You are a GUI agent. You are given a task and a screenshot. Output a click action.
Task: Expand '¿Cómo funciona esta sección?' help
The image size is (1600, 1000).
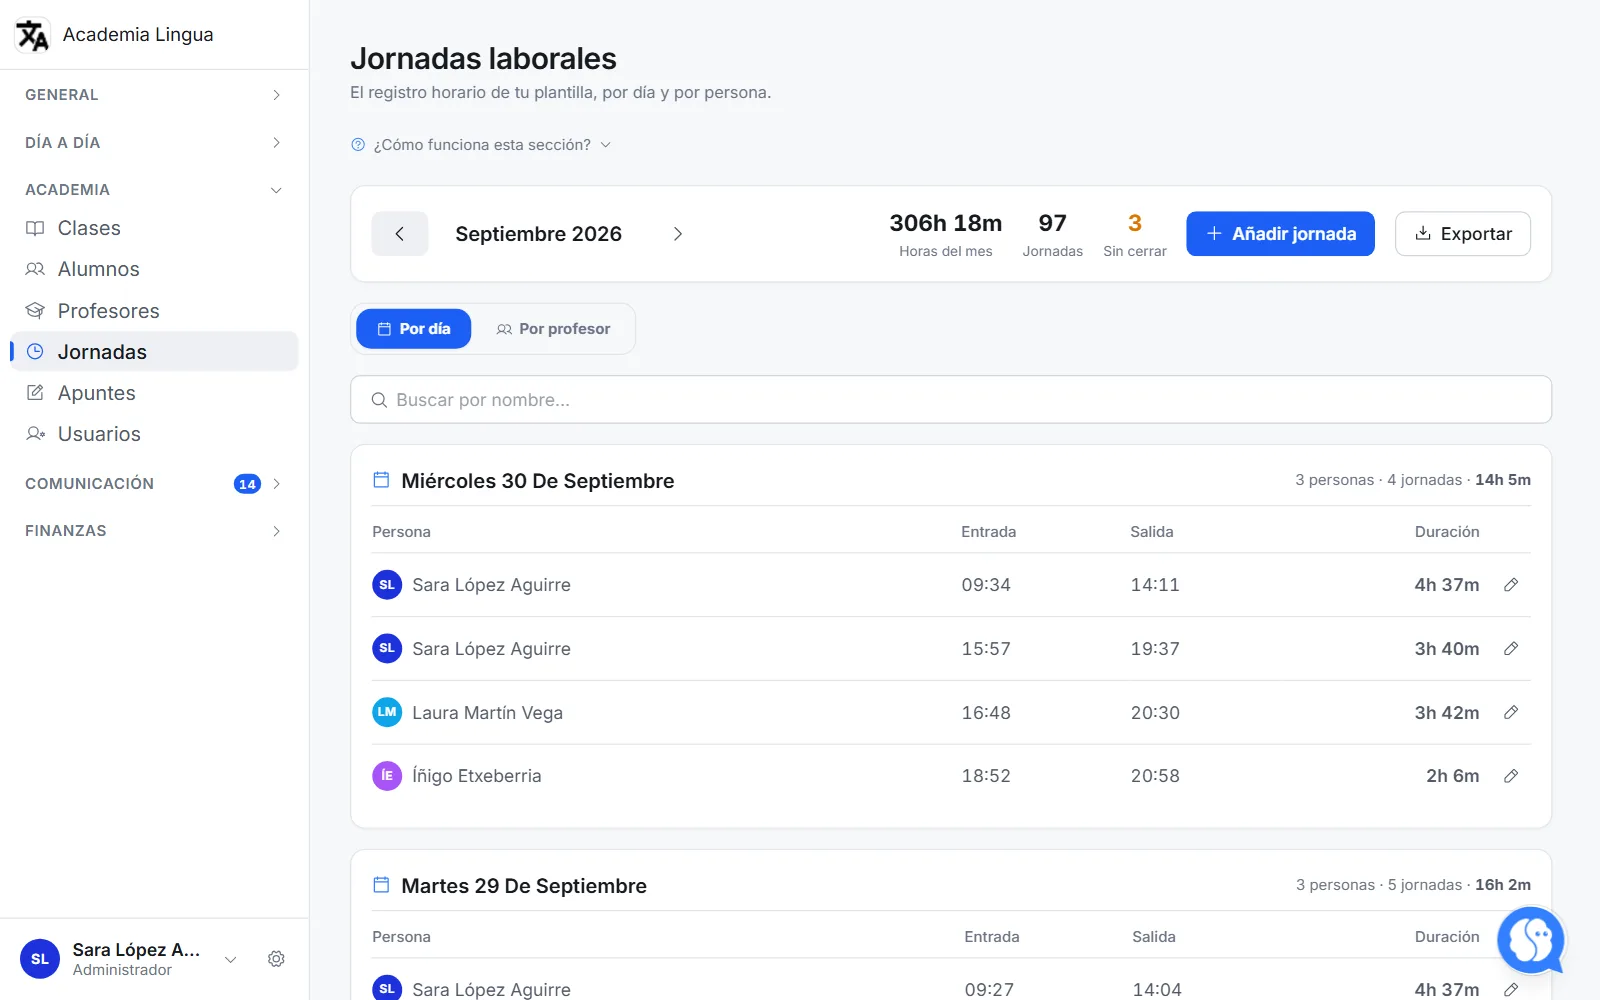click(x=481, y=145)
